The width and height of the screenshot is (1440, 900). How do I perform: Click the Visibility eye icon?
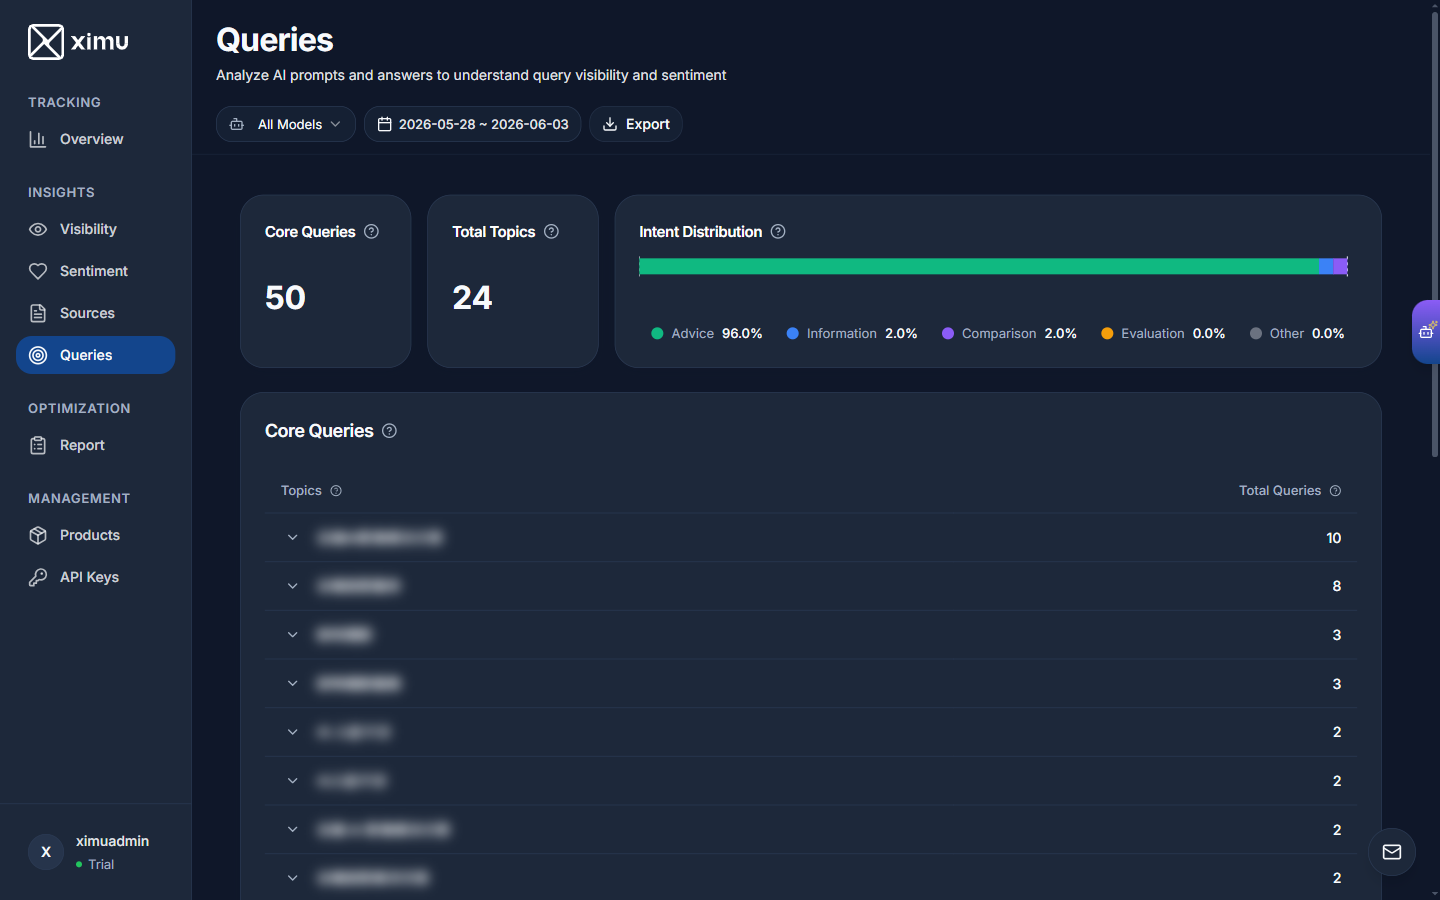(x=38, y=229)
